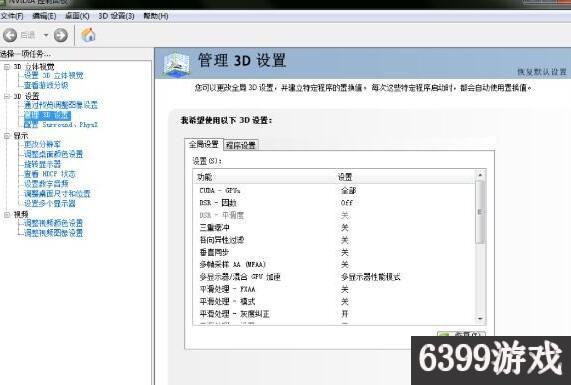Collapse the 3D 设置 tree category
571x385 pixels.
click(7, 97)
